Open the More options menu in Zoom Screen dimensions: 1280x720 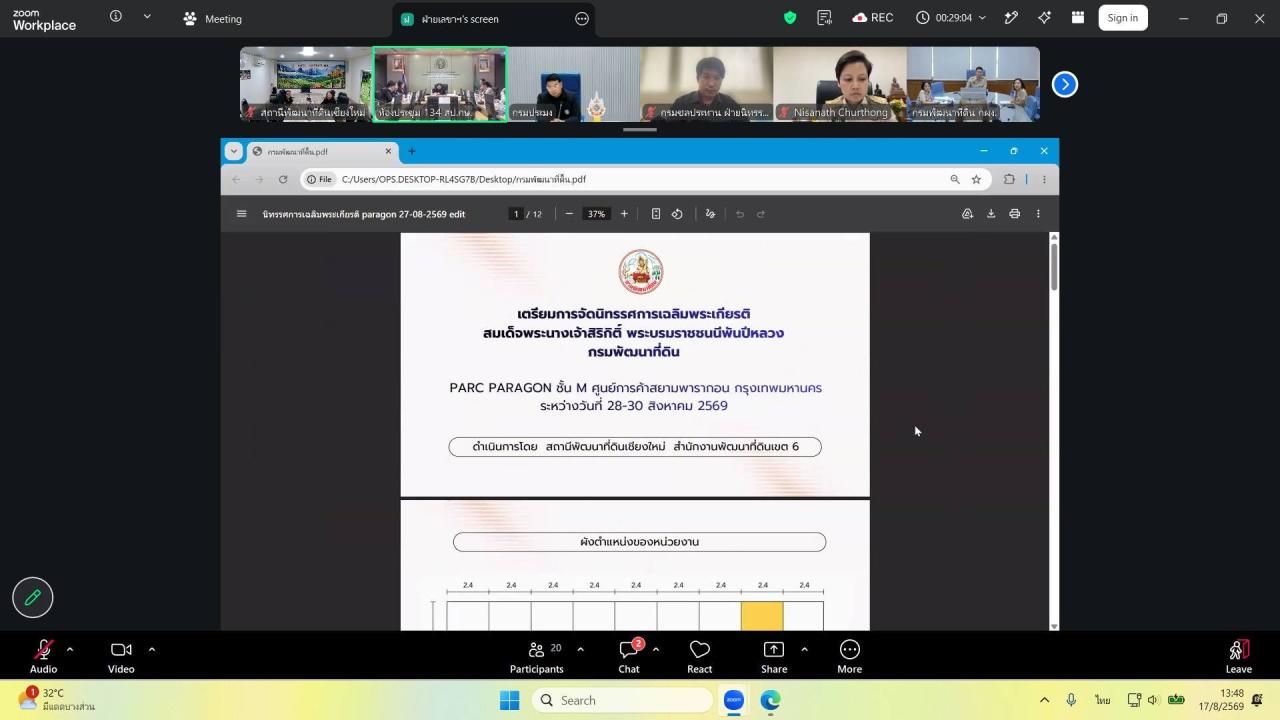pos(850,656)
